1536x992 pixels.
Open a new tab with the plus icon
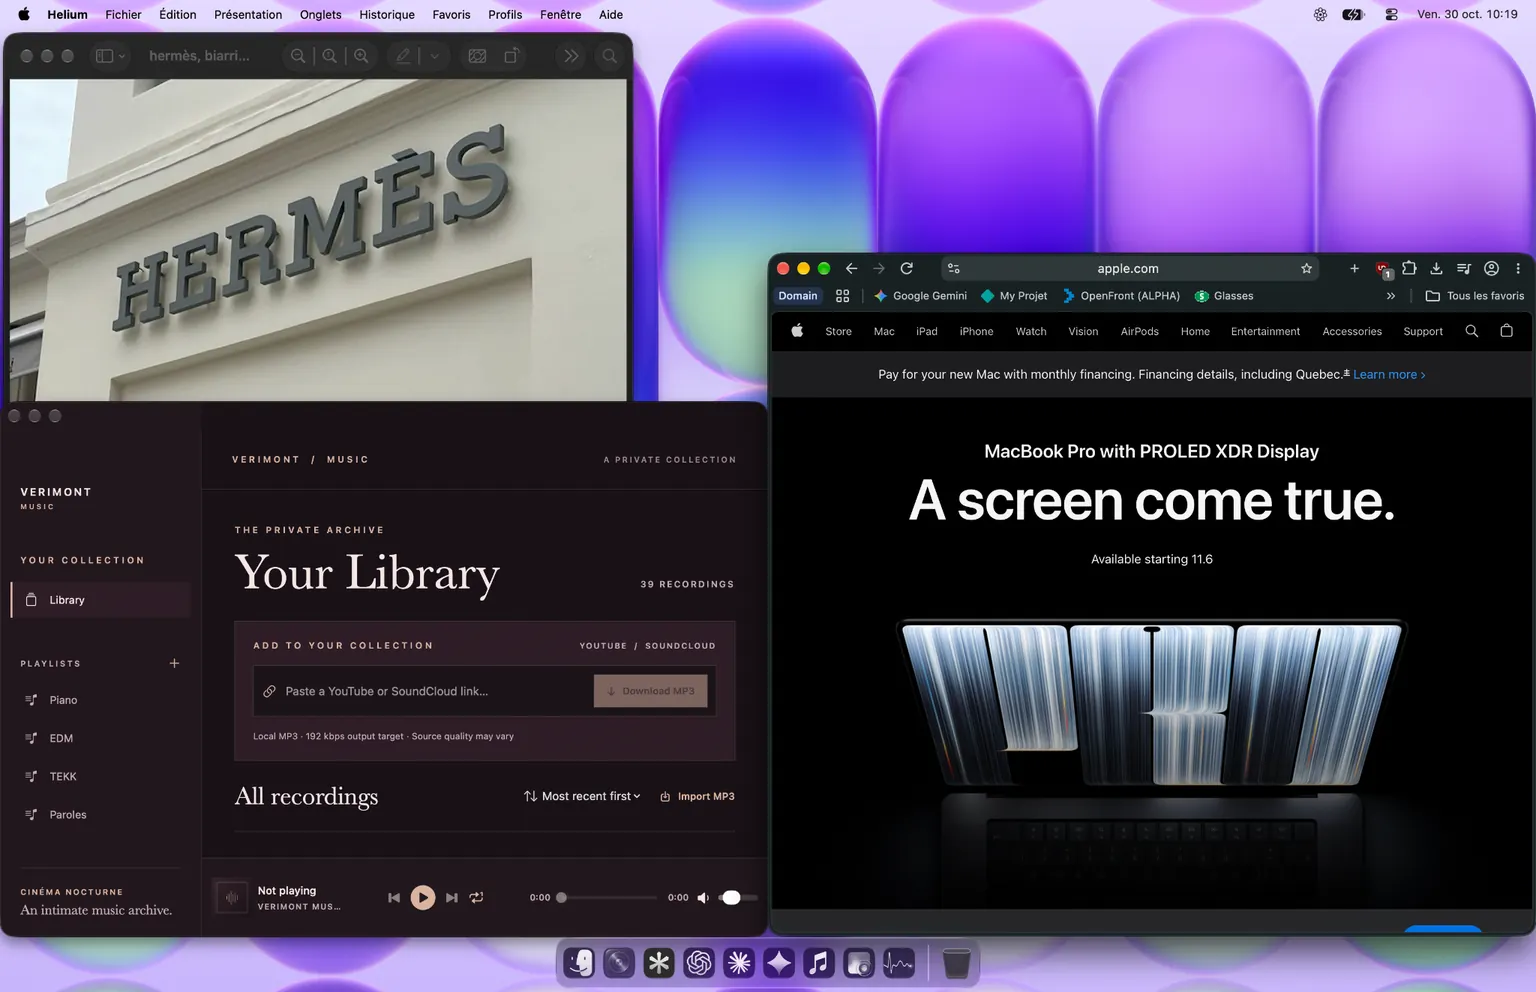point(1354,268)
